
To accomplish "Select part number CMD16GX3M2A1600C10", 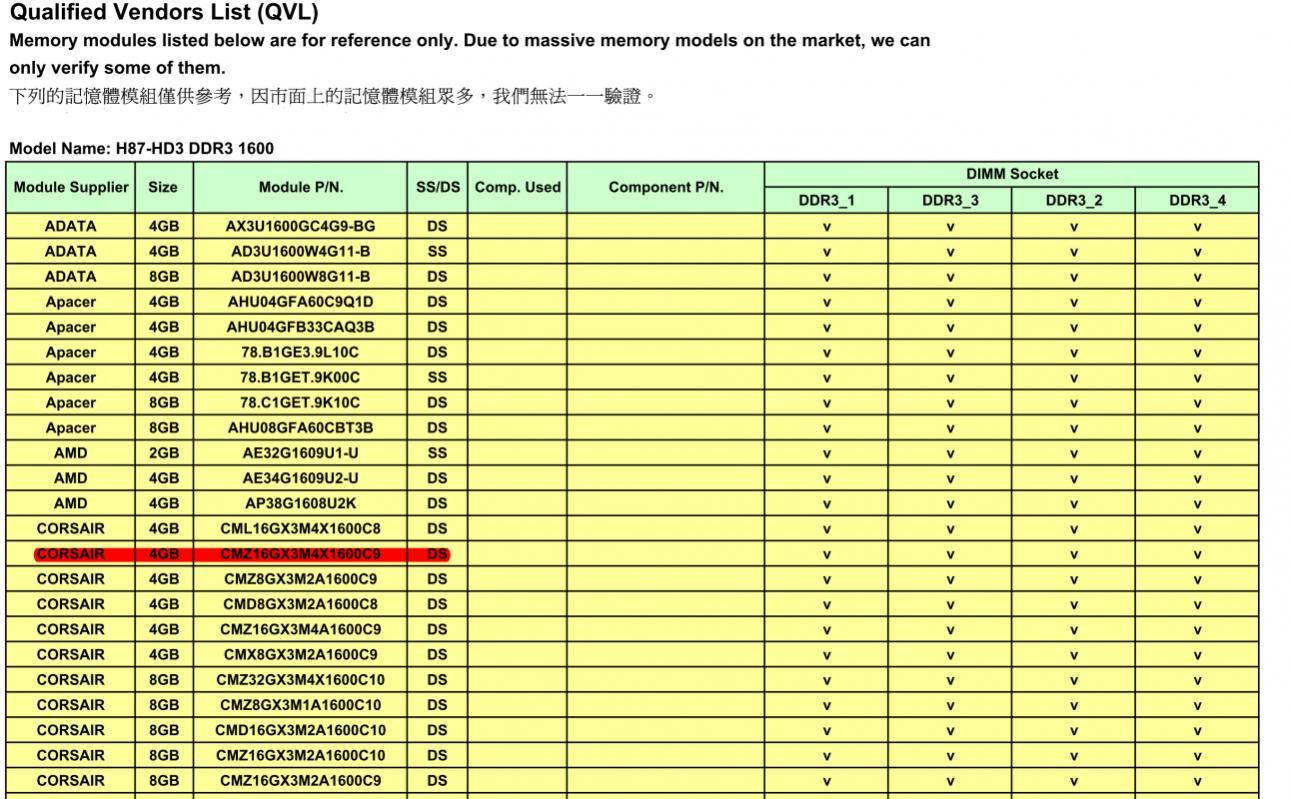I will coord(300,730).
